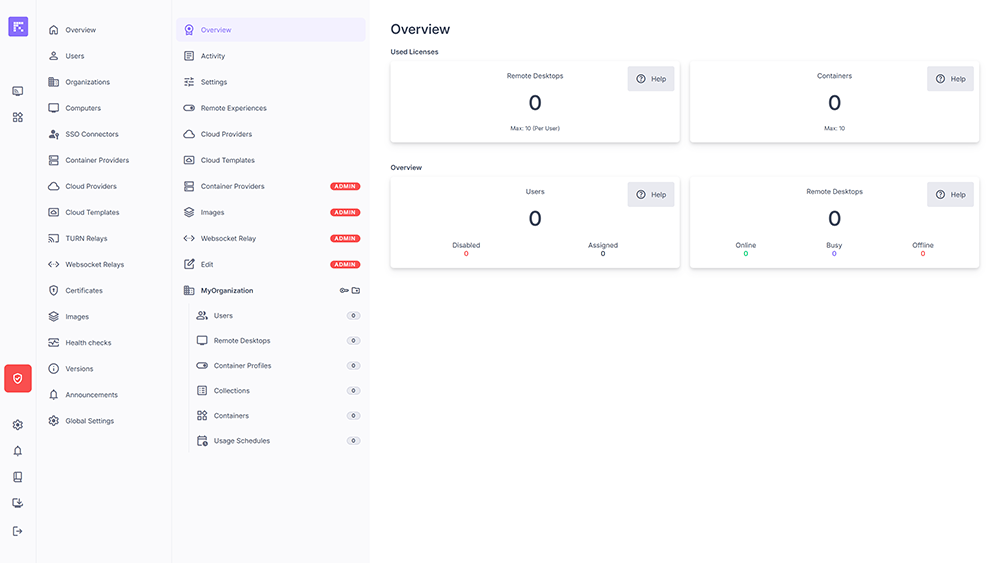Open Usage Schedules under MyOrganization
The width and height of the screenshot is (1000, 563).
(x=241, y=441)
